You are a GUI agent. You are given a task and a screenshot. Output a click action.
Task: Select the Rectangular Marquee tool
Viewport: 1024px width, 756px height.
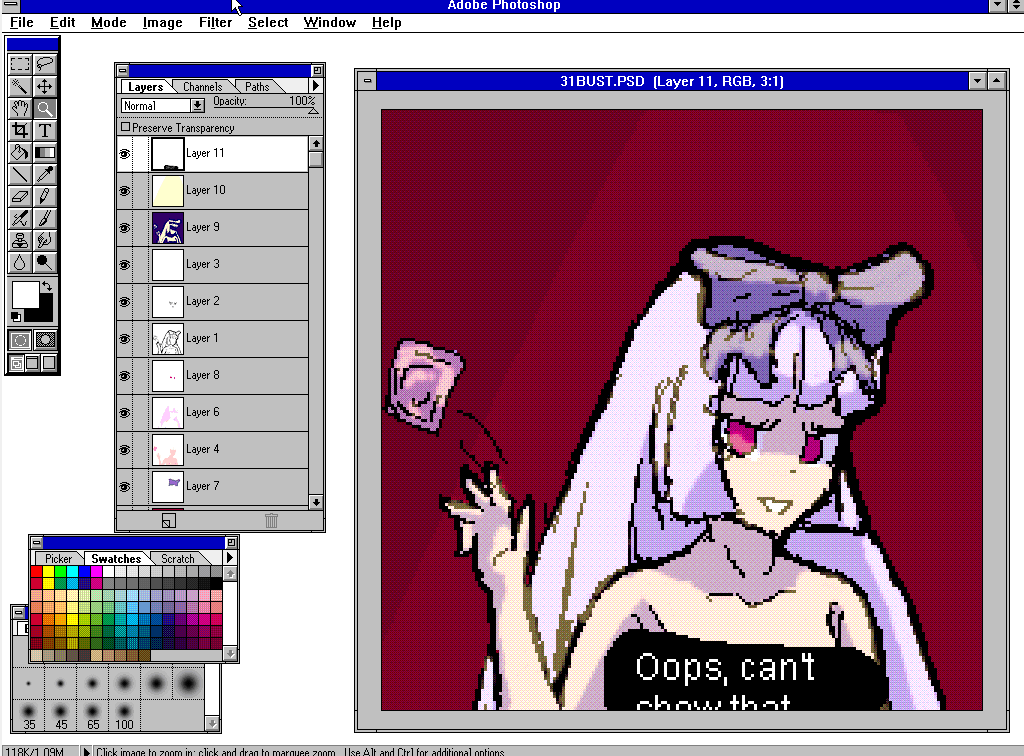[20, 64]
